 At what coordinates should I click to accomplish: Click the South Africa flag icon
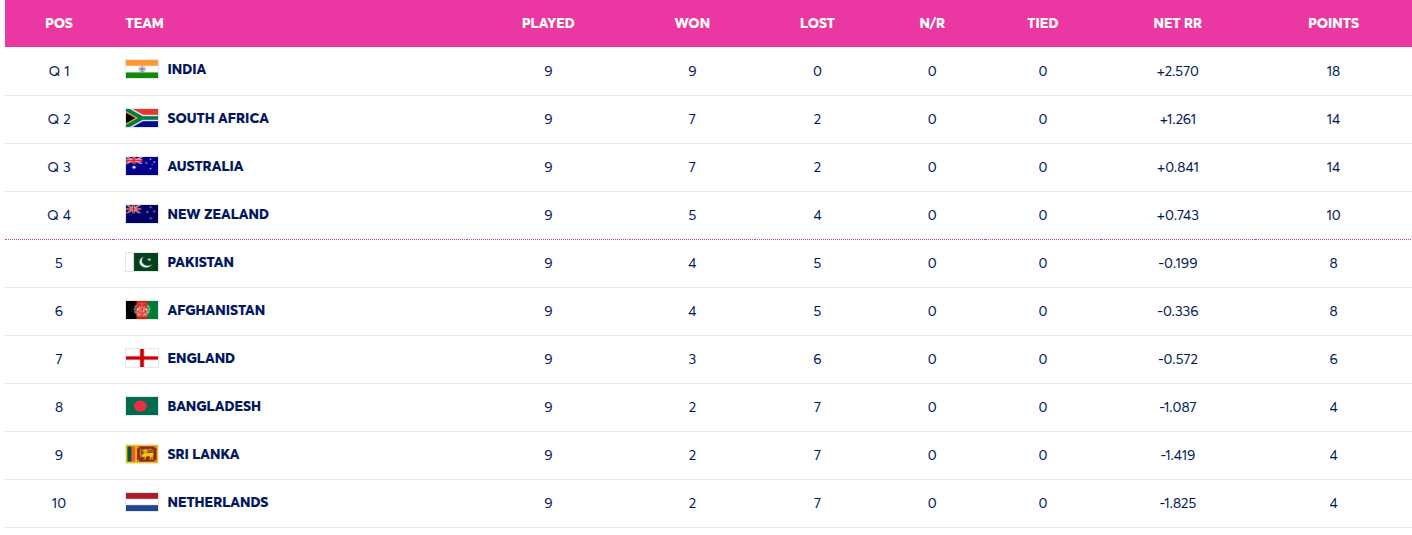pyautogui.click(x=141, y=118)
